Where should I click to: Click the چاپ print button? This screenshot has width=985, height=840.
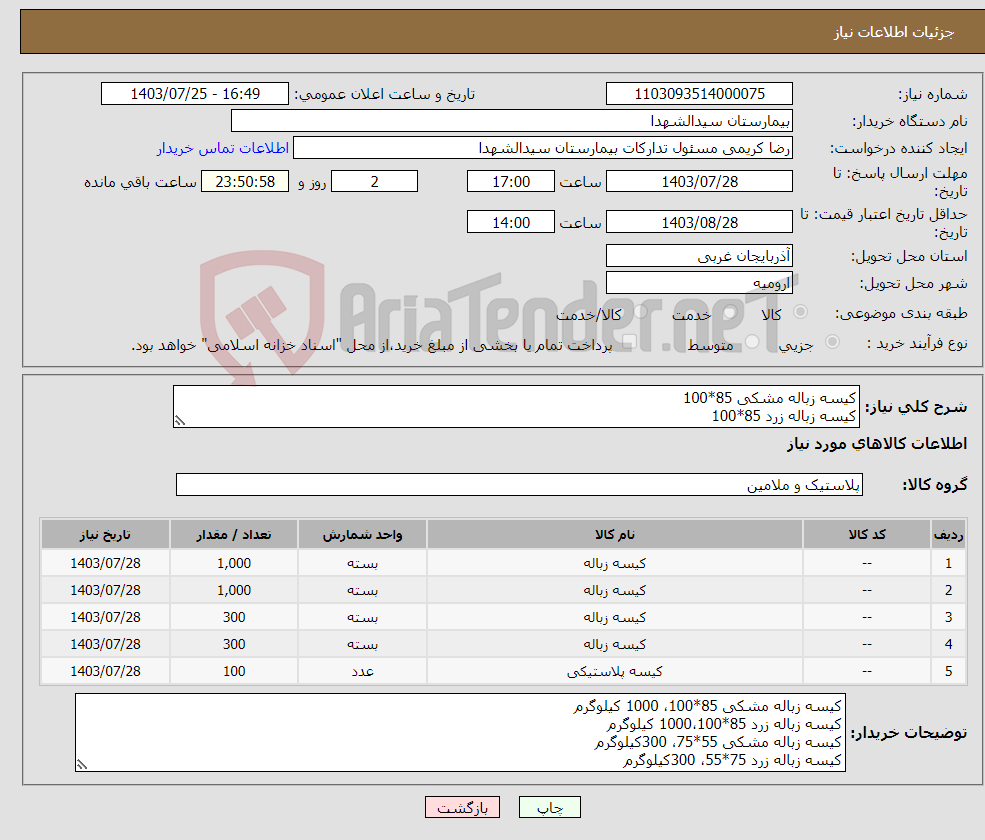(x=550, y=807)
